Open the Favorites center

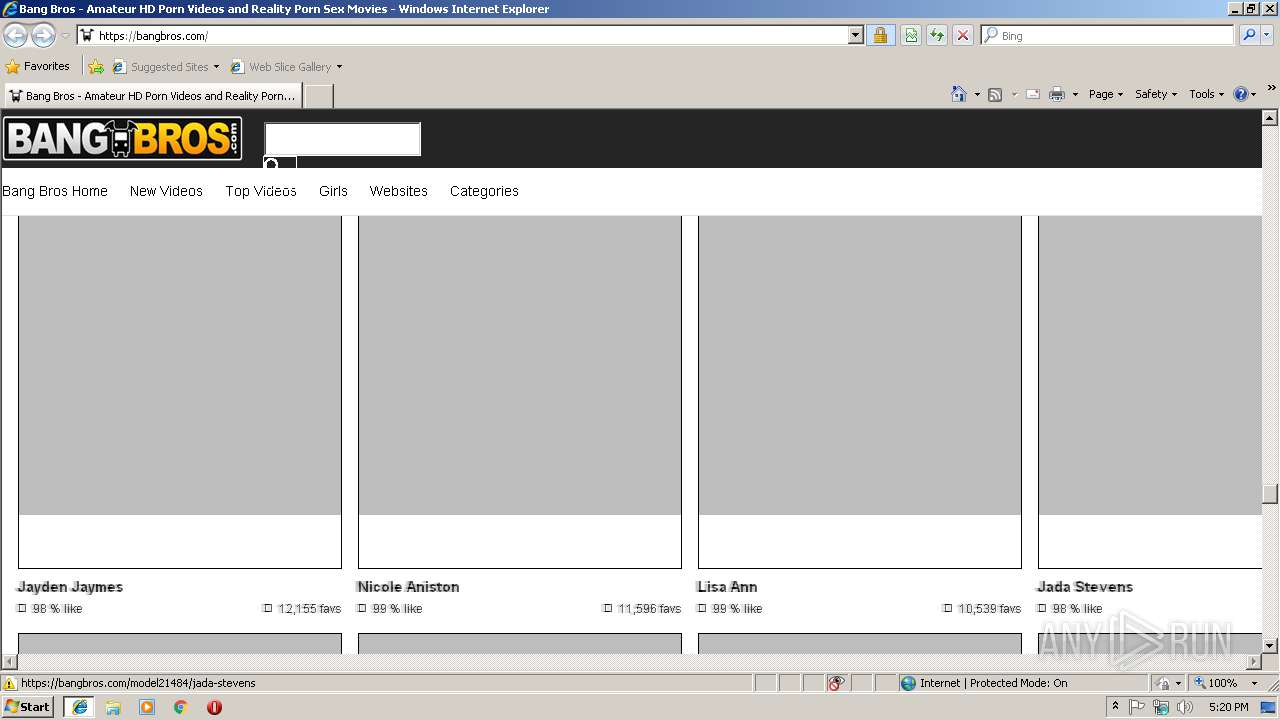[x=38, y=66]
